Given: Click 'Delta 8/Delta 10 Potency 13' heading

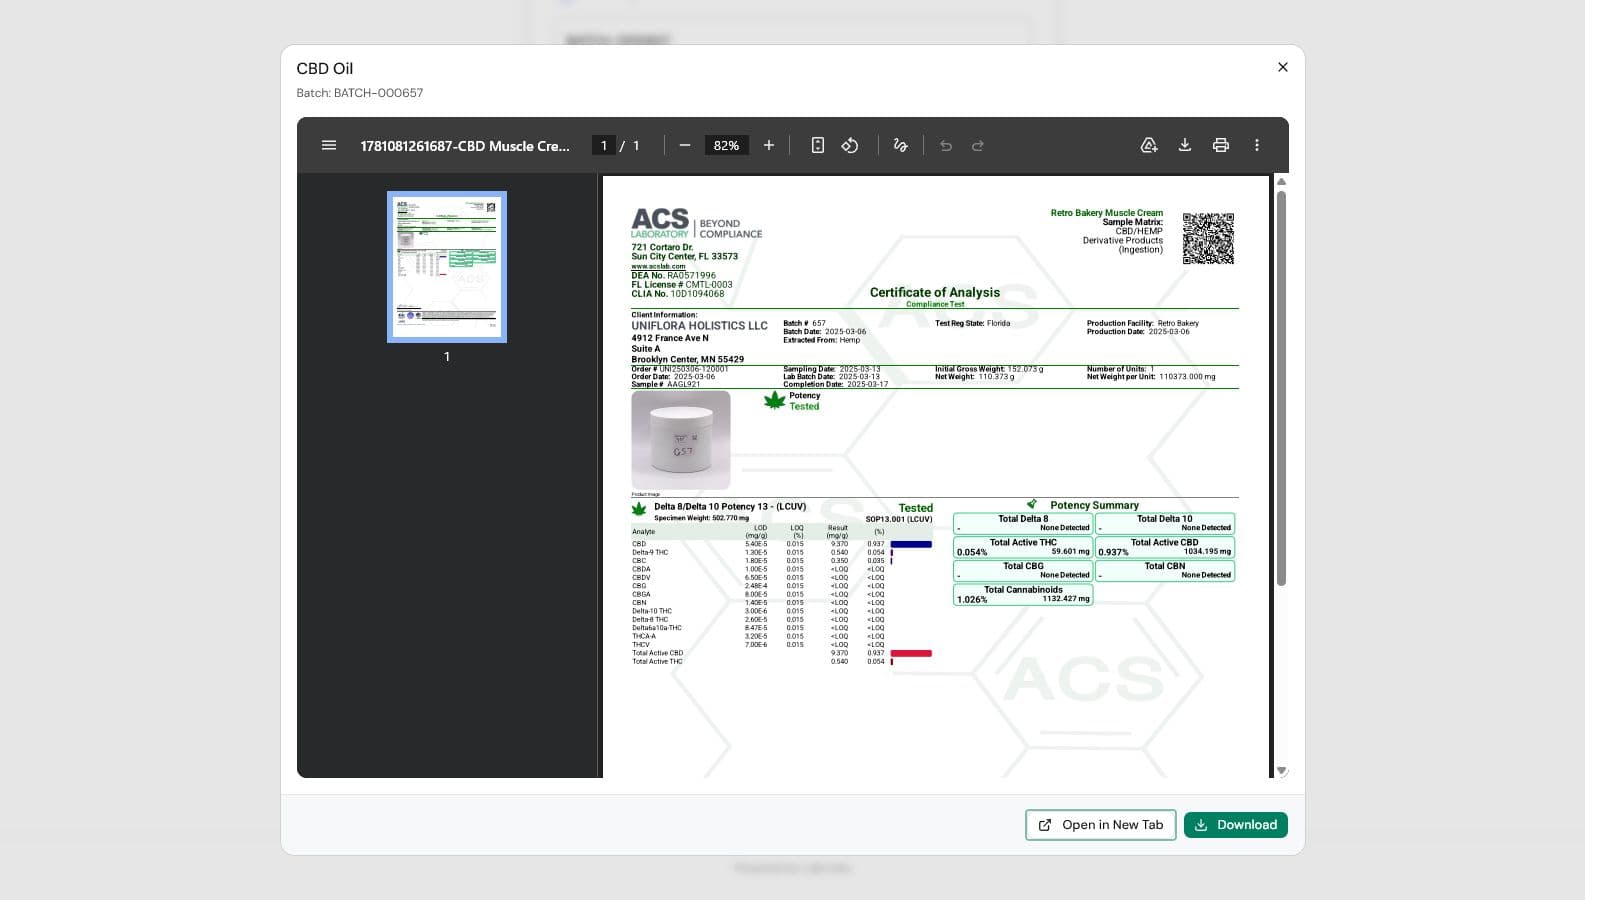Looking at the screenshot, I should pos(730,506).
